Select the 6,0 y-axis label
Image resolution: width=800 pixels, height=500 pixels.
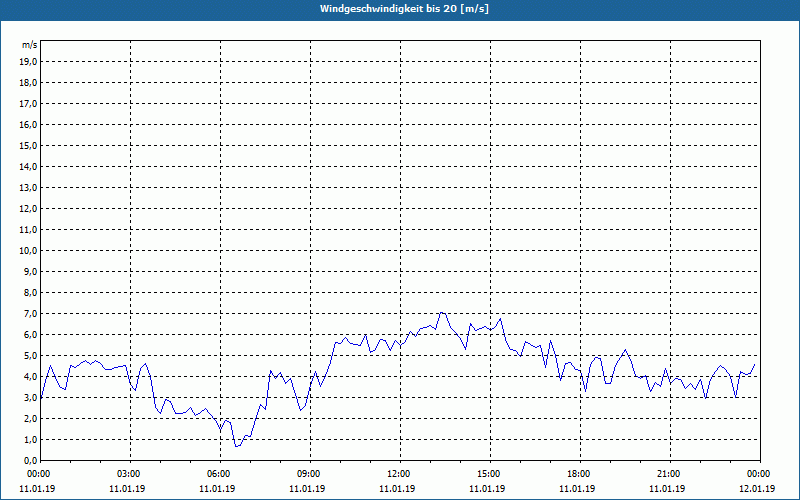click(30, 335)
